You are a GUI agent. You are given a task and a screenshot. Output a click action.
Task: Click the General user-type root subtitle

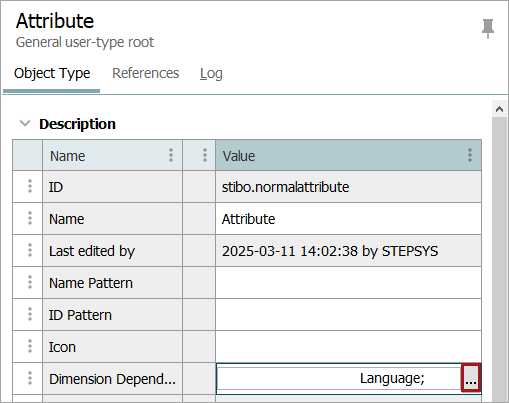coord(85,42)
